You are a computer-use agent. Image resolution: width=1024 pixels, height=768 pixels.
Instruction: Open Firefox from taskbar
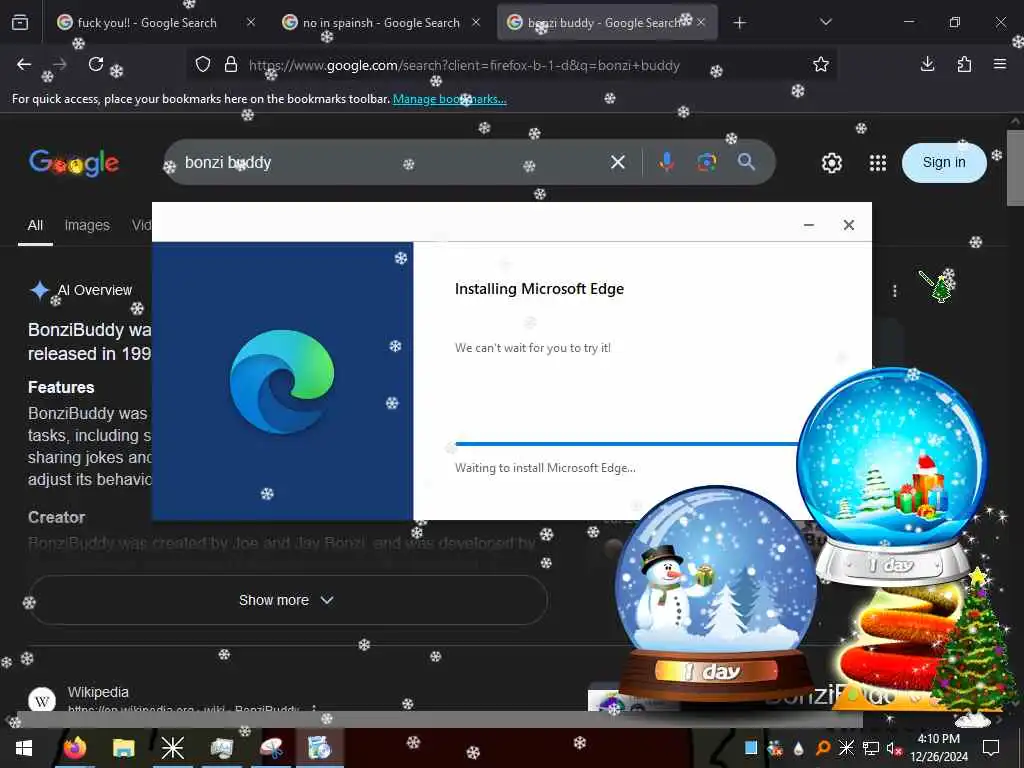pyautogui.click(x=74, y=748)
